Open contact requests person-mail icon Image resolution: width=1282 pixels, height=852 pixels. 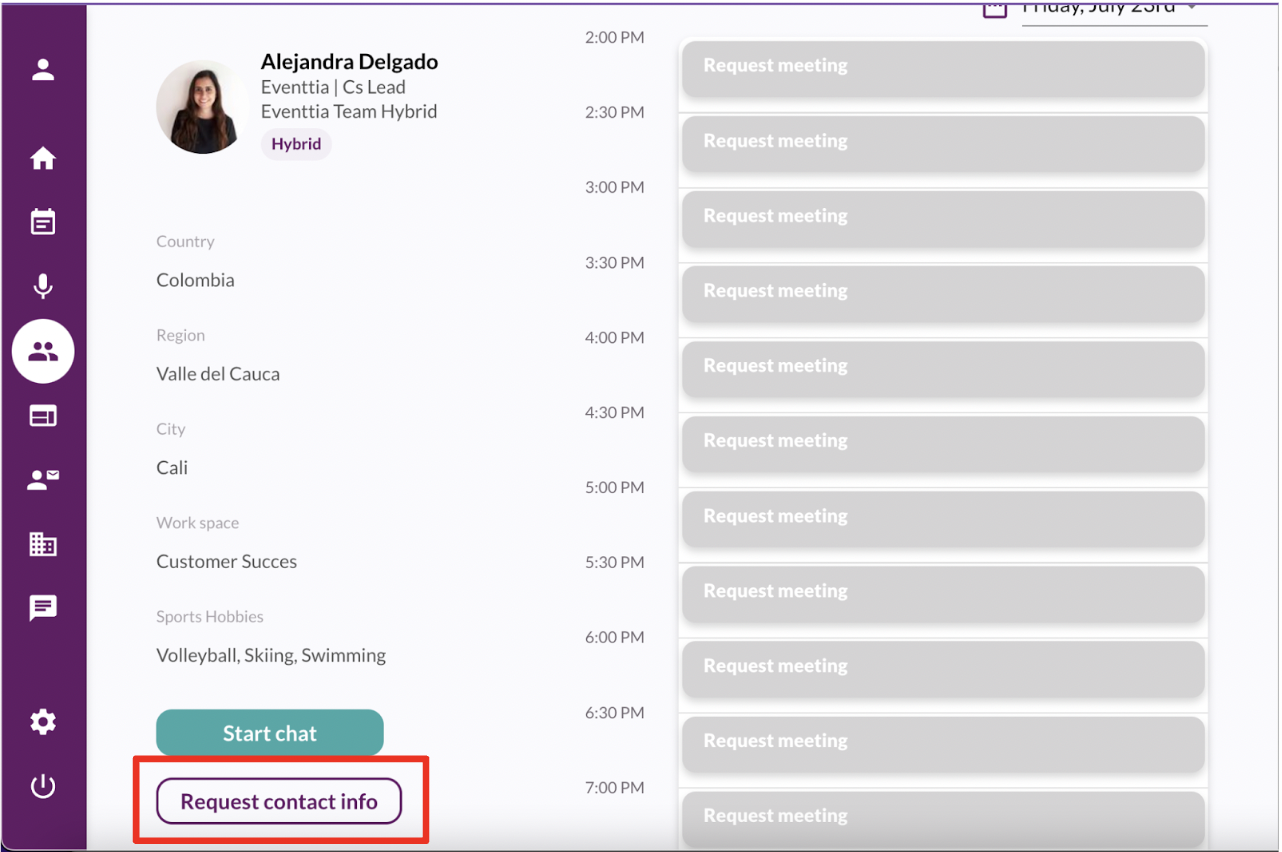(x=43, y=480)
